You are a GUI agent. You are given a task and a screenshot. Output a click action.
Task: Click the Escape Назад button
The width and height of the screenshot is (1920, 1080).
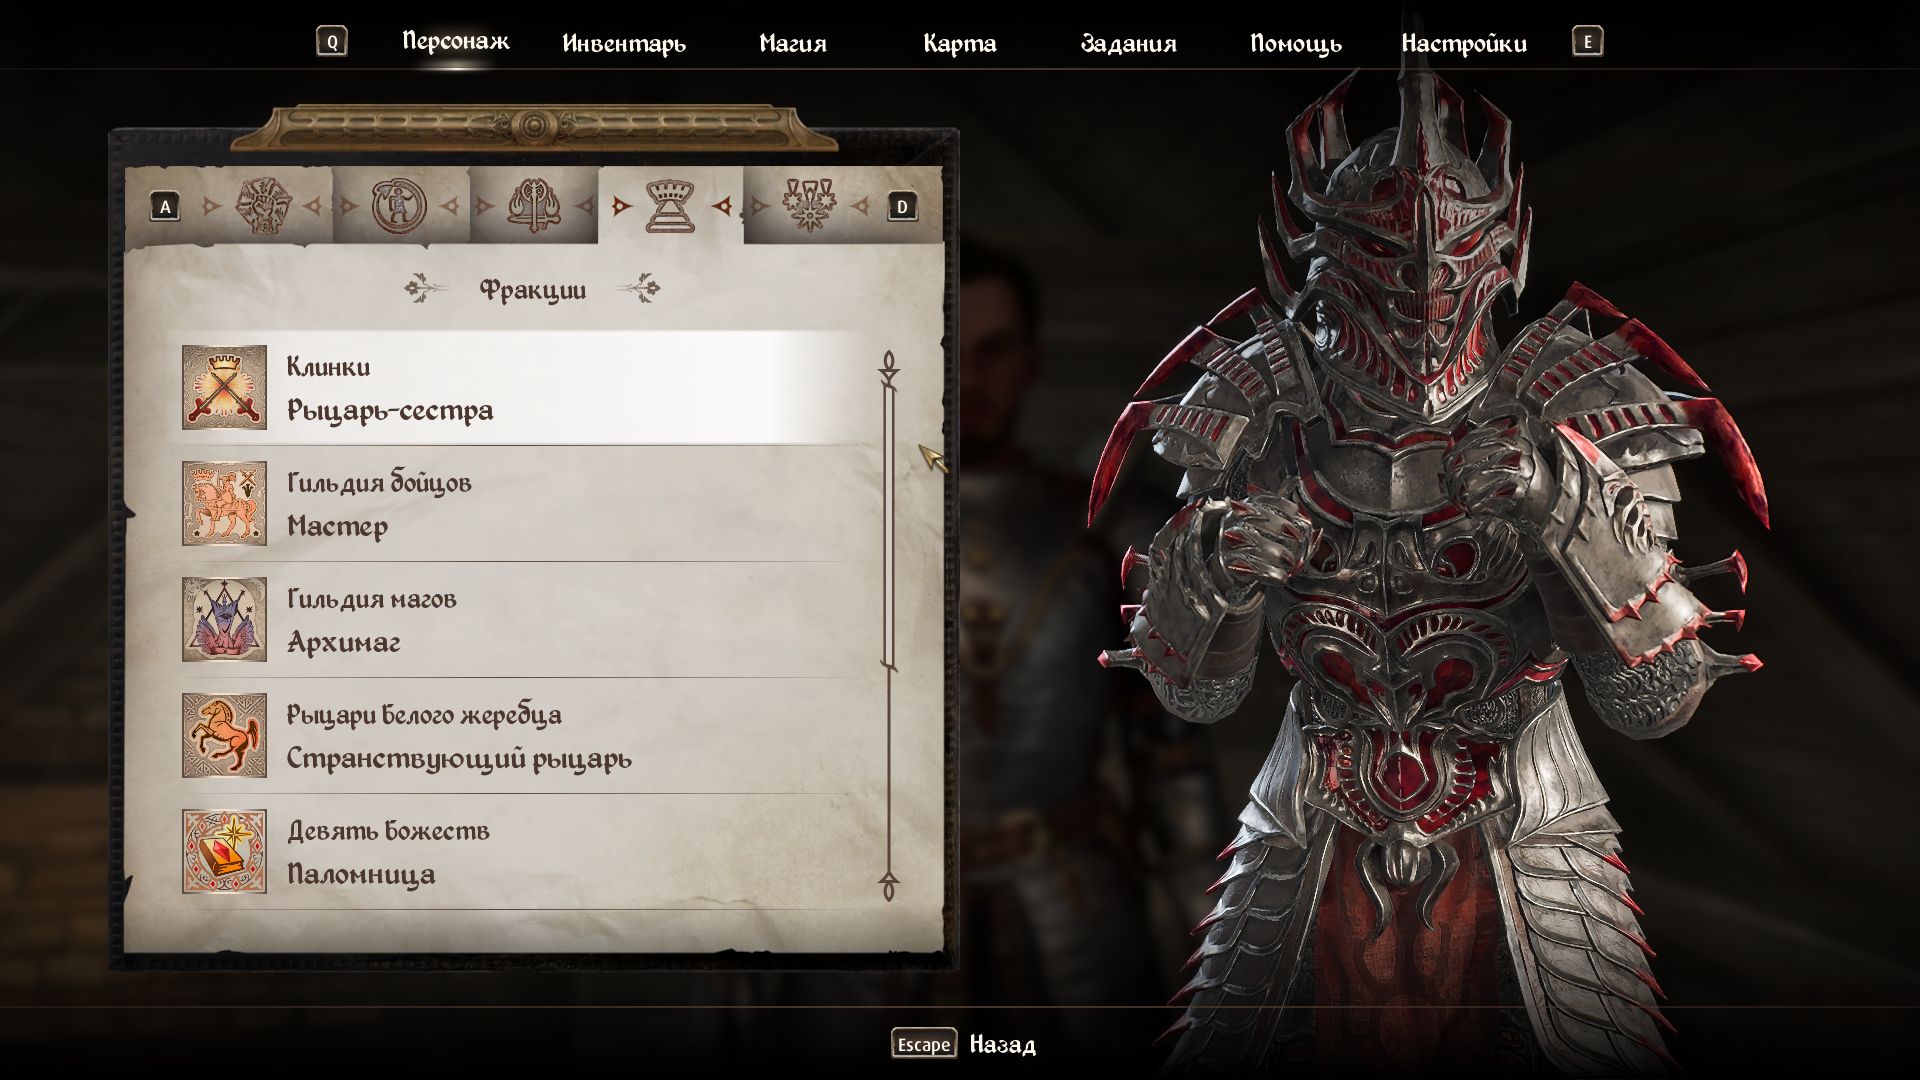click(x=963, y=1044)
